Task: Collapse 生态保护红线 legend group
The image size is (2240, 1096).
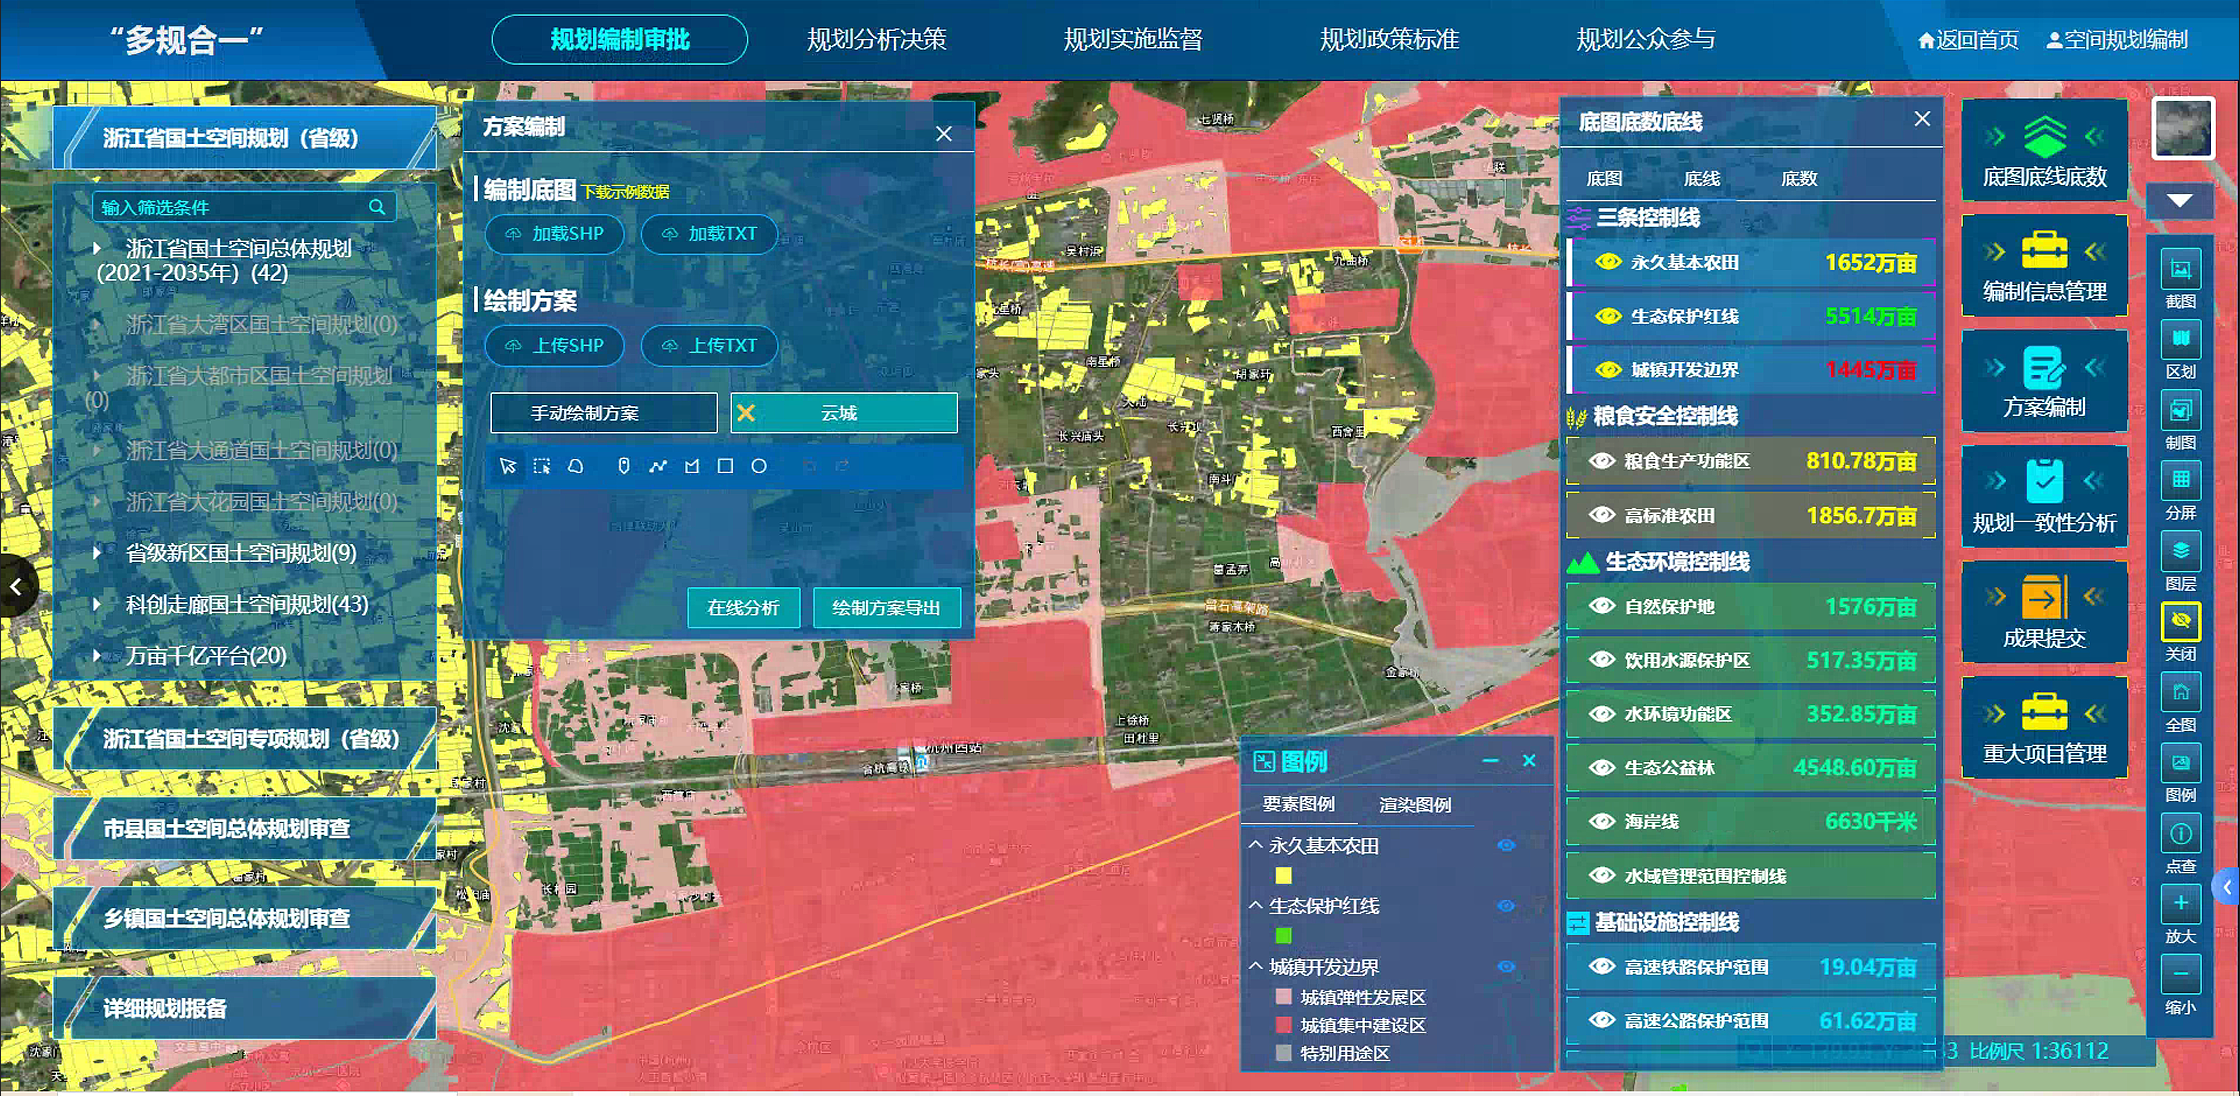Action: (1256, 905)
